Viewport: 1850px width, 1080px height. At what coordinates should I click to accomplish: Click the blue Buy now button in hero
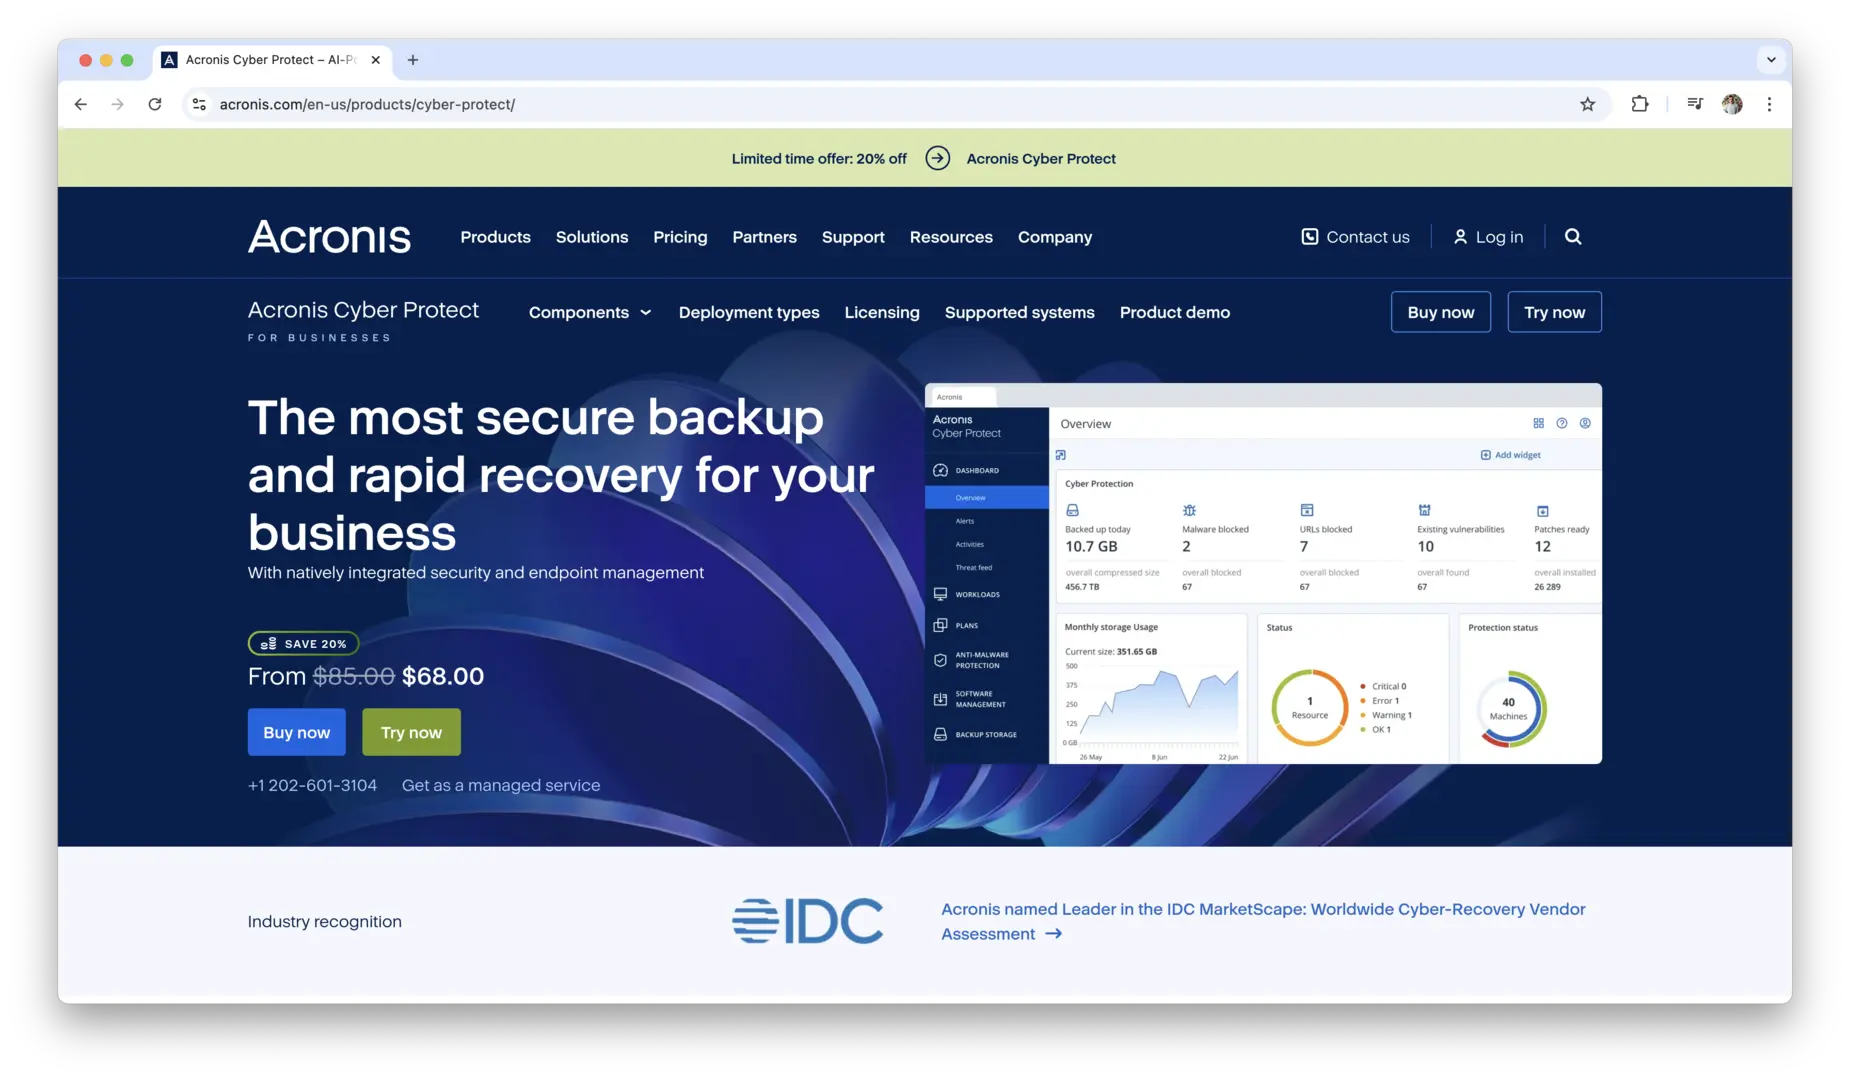pyautogui.click(x=297, y=732)
